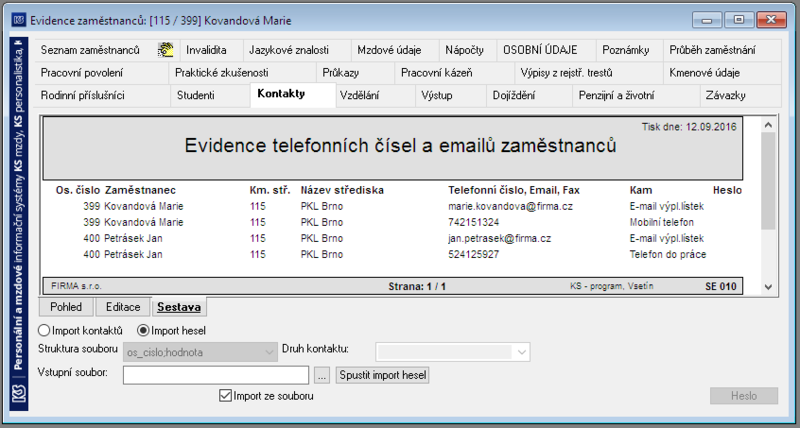Image resolution: width=800 pixels, height=428 pixels.
Task: Select the Import kontaktů radio button
Action: [x=81, y=331]
